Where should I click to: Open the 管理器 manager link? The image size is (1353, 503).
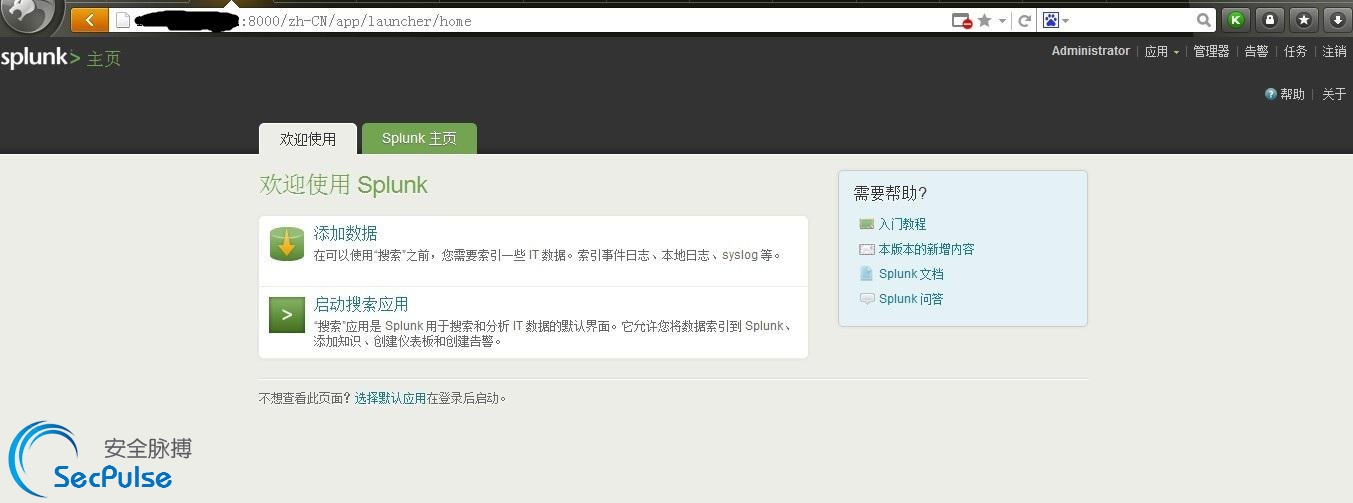click(1211, 51)
